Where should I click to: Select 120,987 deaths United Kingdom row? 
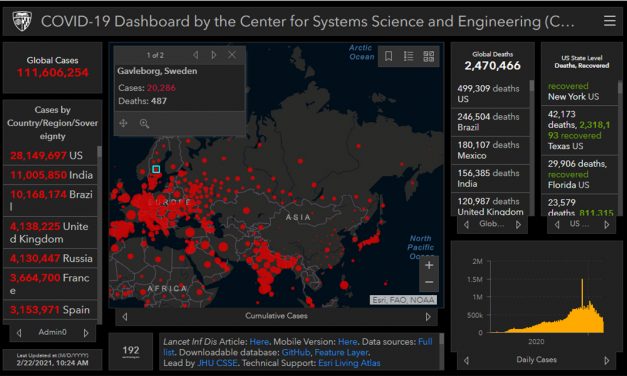coord(490,205)
